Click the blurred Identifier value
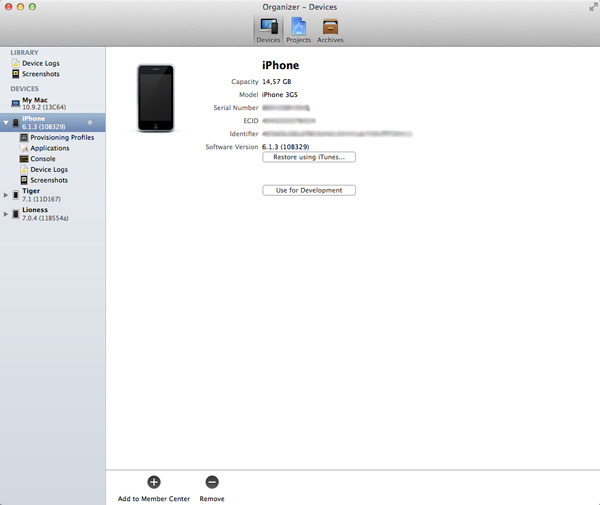The width and height of the screenshot is (600, 505). tap(337, 134)
